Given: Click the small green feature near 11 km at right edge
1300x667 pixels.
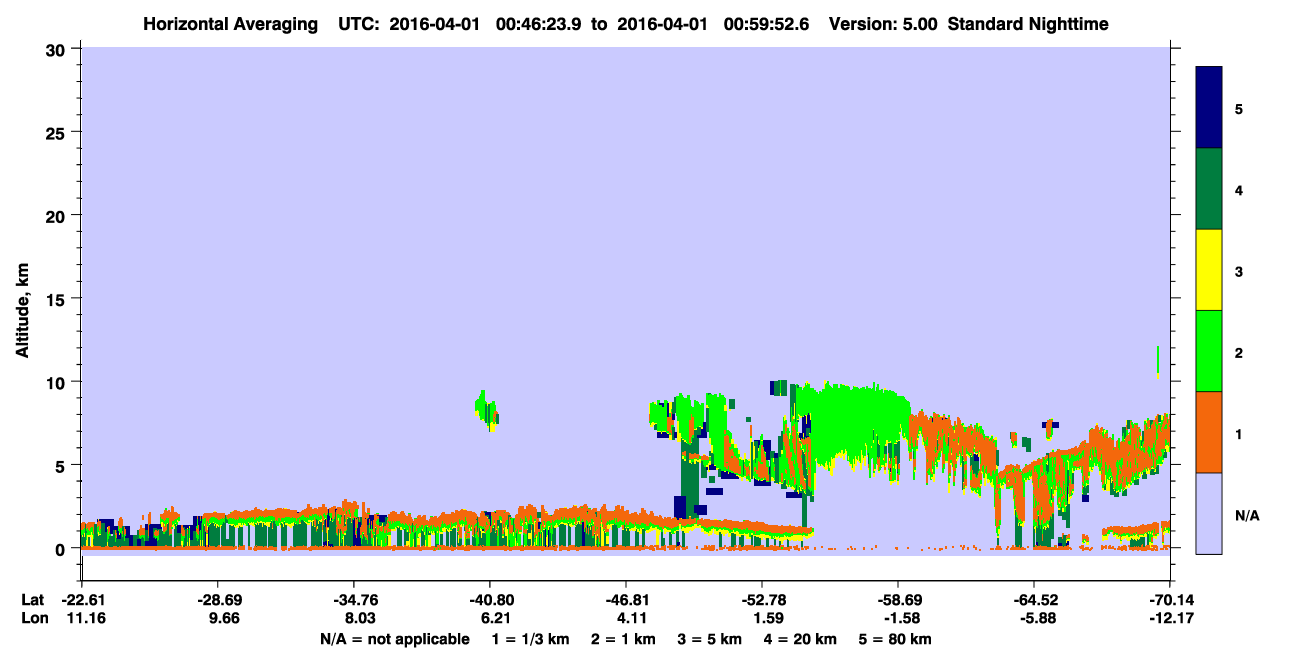Looking at the screenshot, I should [1158, 362].
